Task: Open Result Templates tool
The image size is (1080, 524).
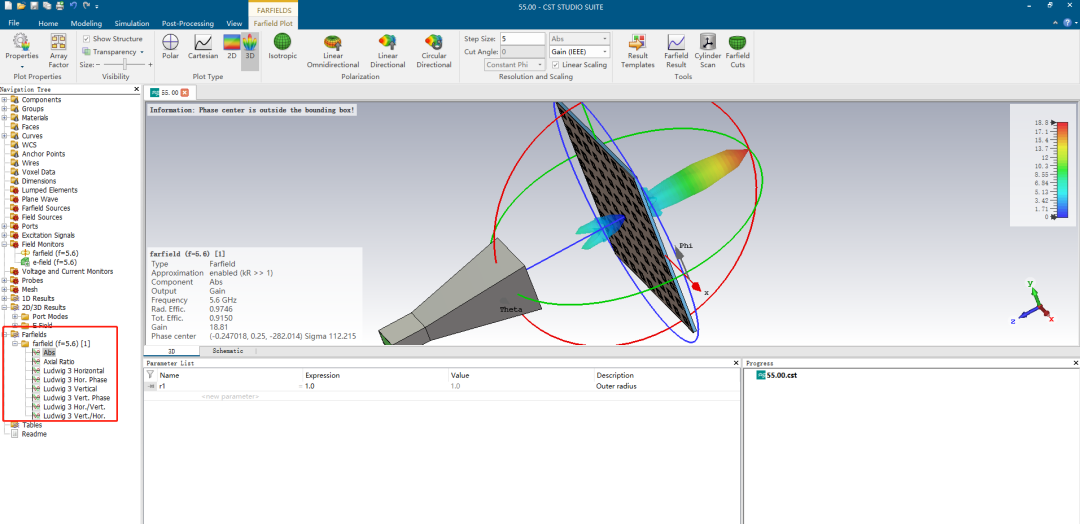Action: click(638, 50)
